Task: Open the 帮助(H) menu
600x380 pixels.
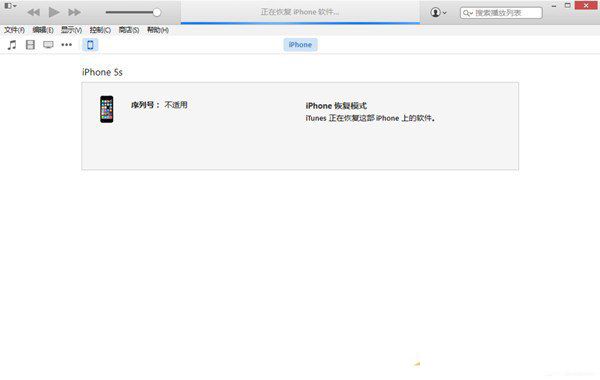Action: 158,30
